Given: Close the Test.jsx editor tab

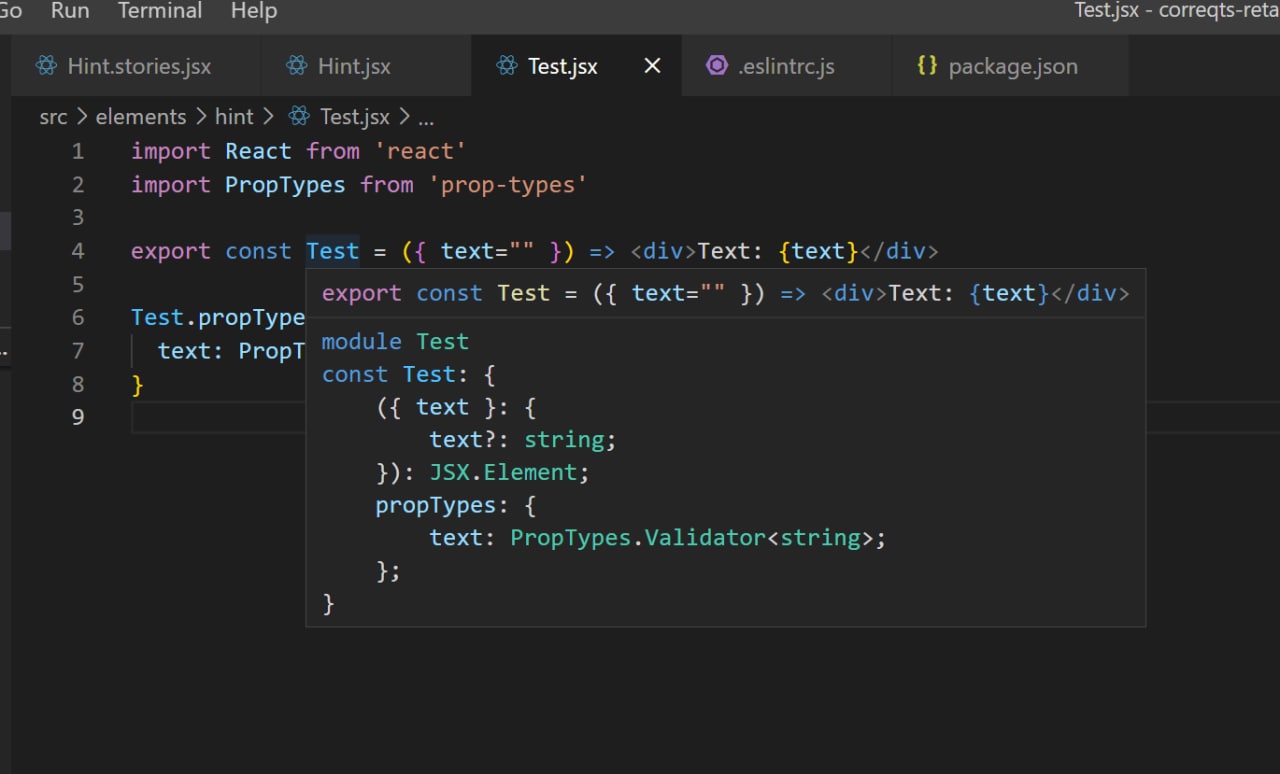Looking at the screenshot, I should [x=652, y=66].
